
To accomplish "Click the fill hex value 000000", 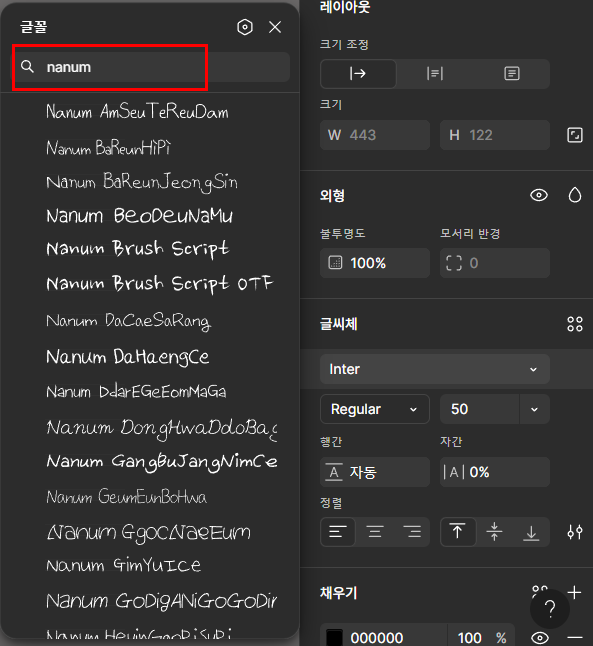I will [377, 638].
